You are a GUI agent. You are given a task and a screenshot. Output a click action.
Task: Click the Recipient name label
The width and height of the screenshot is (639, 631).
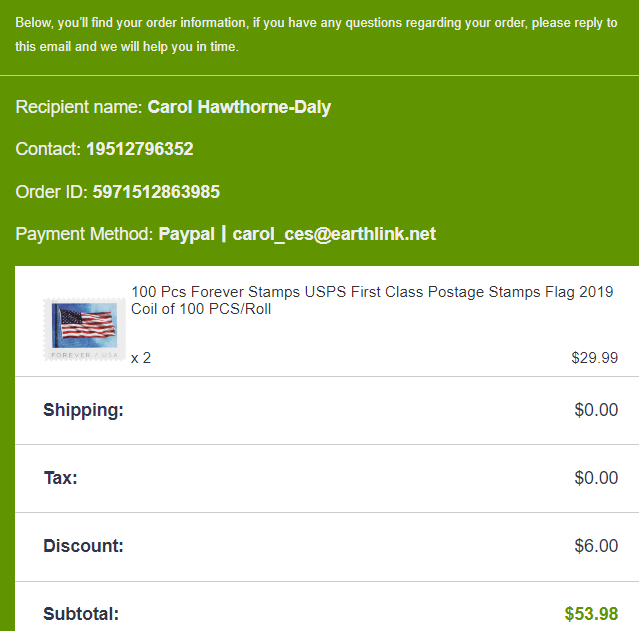(x=79, y=107)
